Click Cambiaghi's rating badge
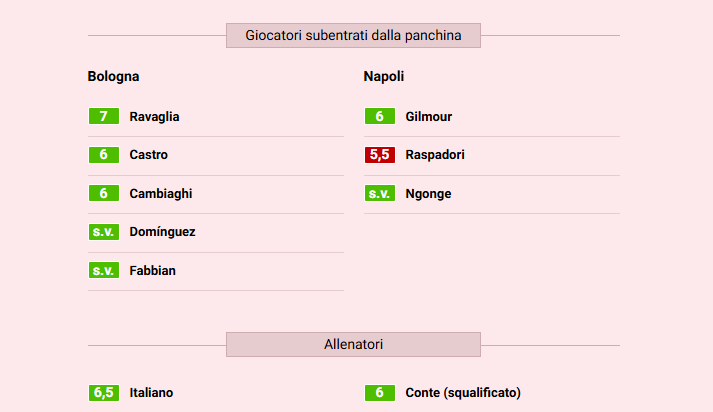Image resolution: width=713 pixels, height=412 pixels. pos(103,194)
